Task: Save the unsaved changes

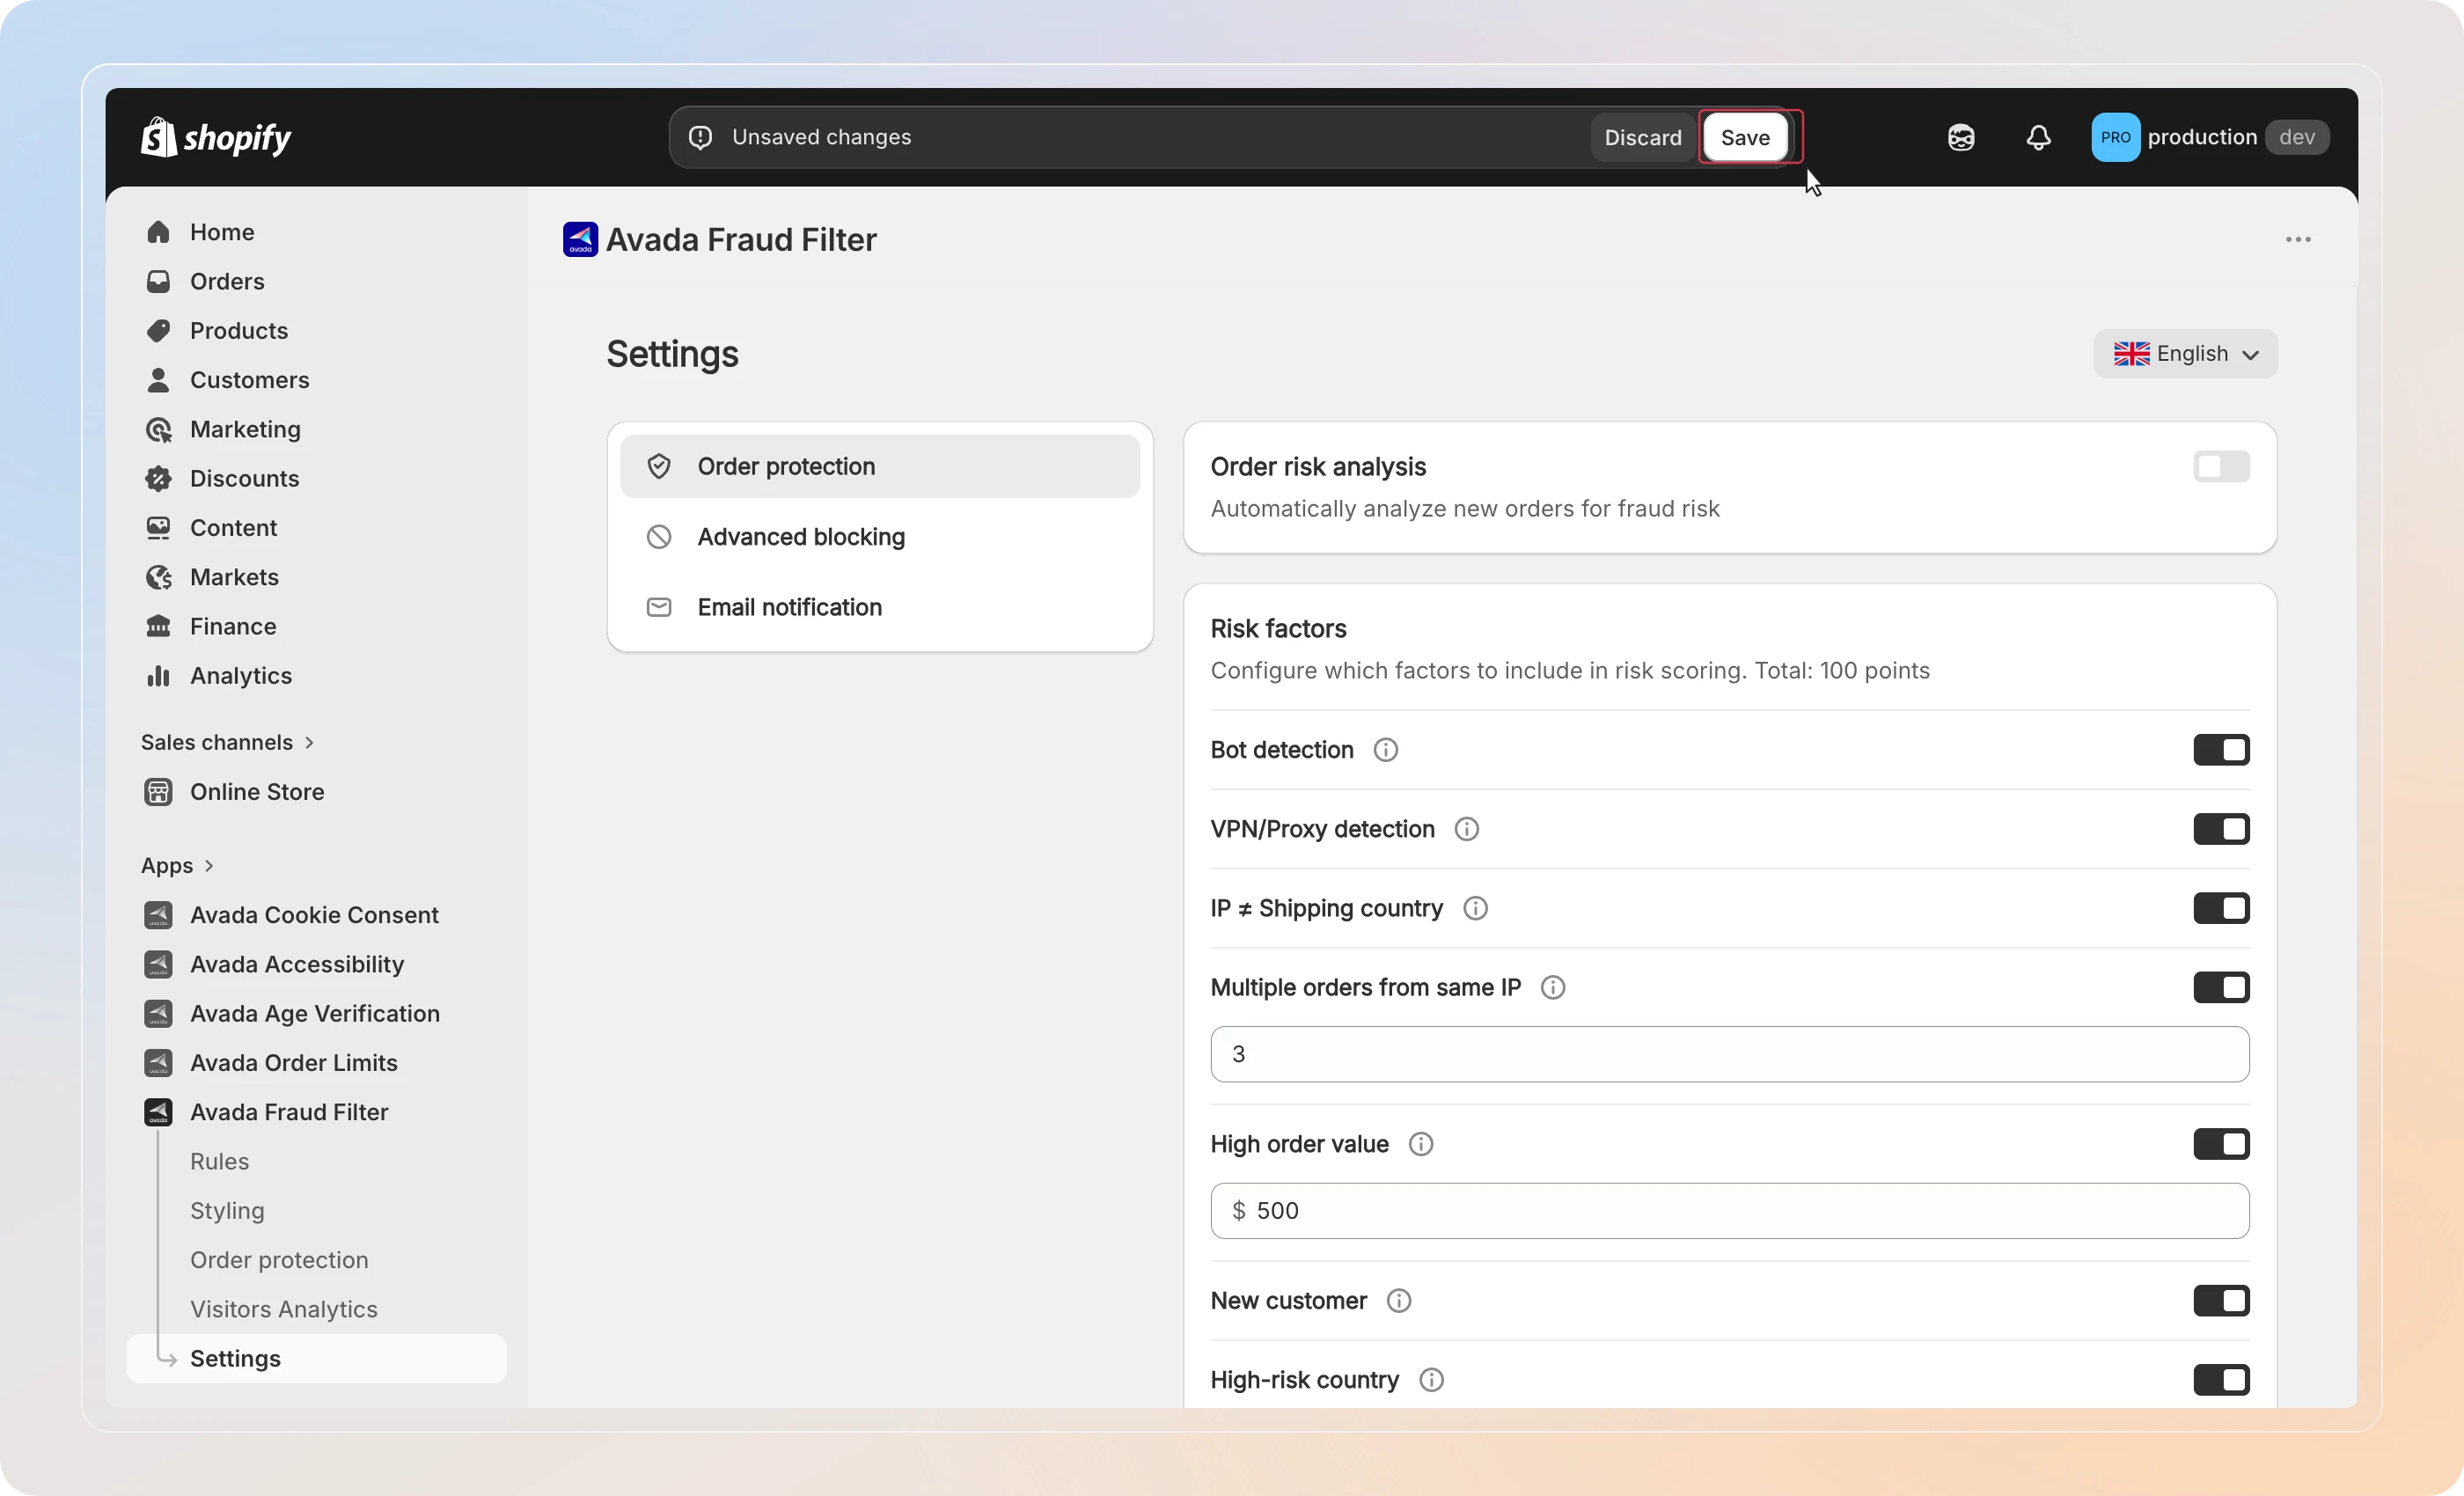Action: click(1745, 137)
